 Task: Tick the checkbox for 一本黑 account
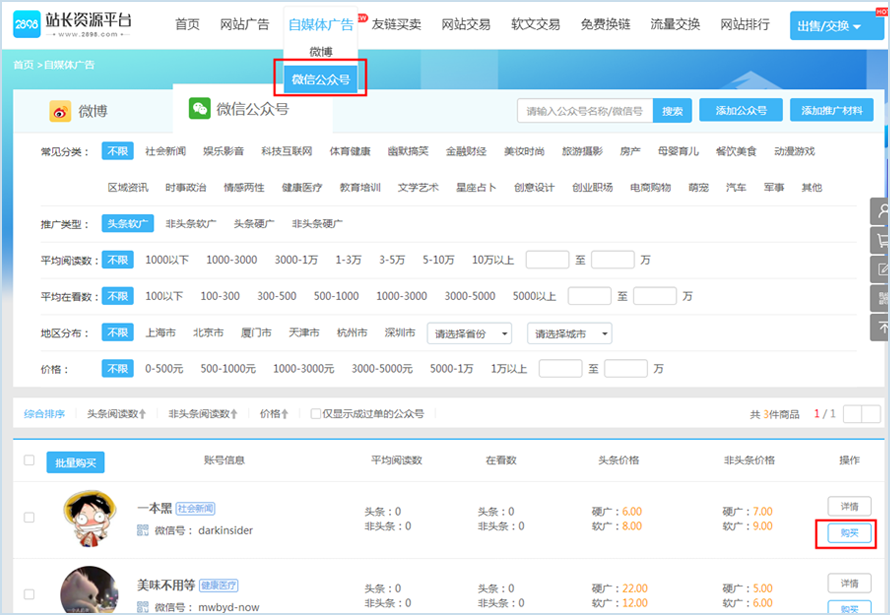click(x=29, y=518)
